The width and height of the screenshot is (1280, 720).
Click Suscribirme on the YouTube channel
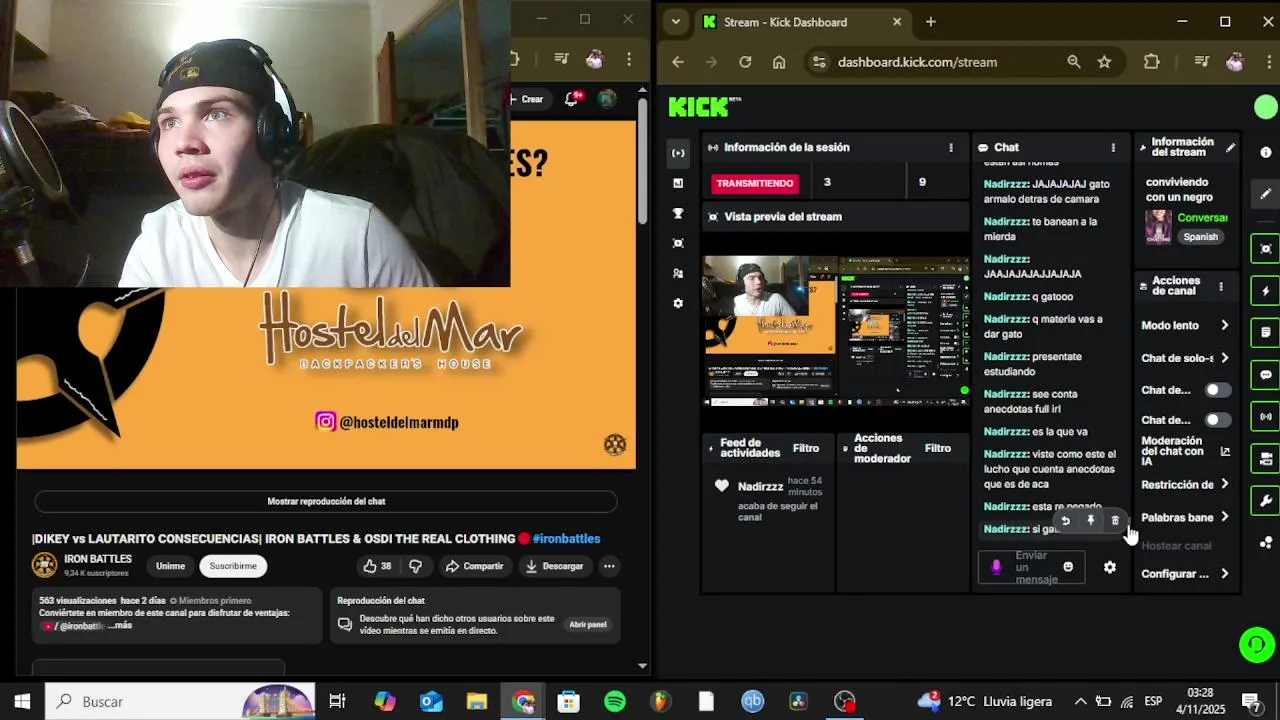(233, 566)
